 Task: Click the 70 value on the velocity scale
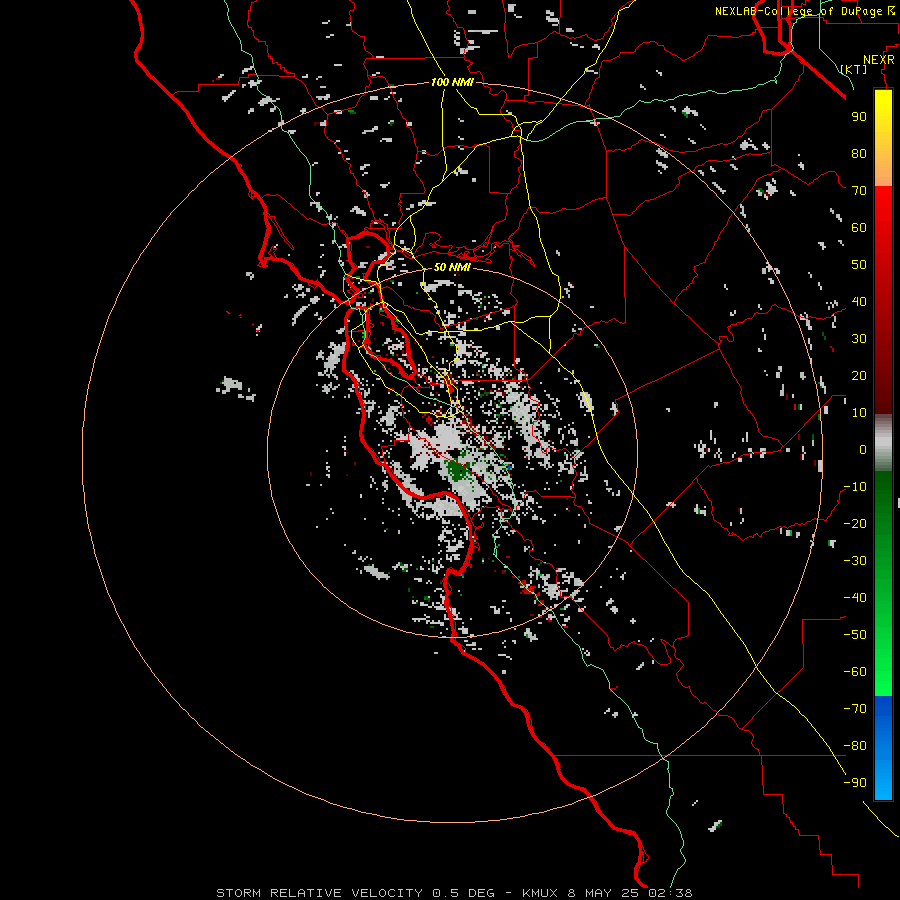pyautogui.click(x=859, y=191)
